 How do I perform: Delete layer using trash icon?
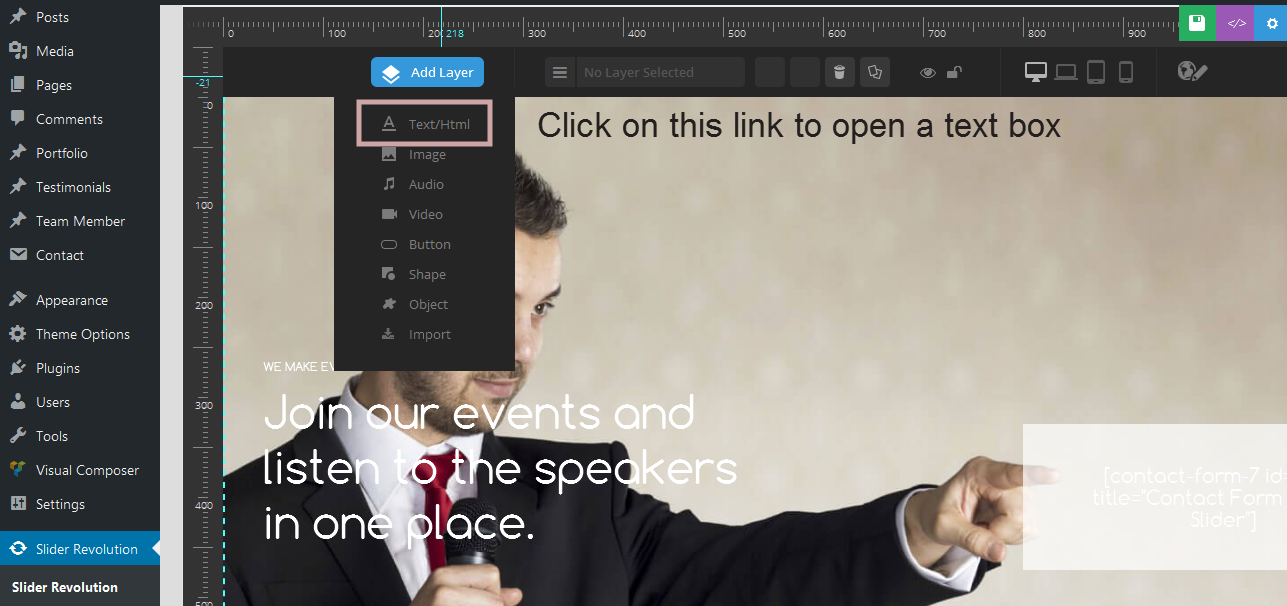(x=839, y=72)
